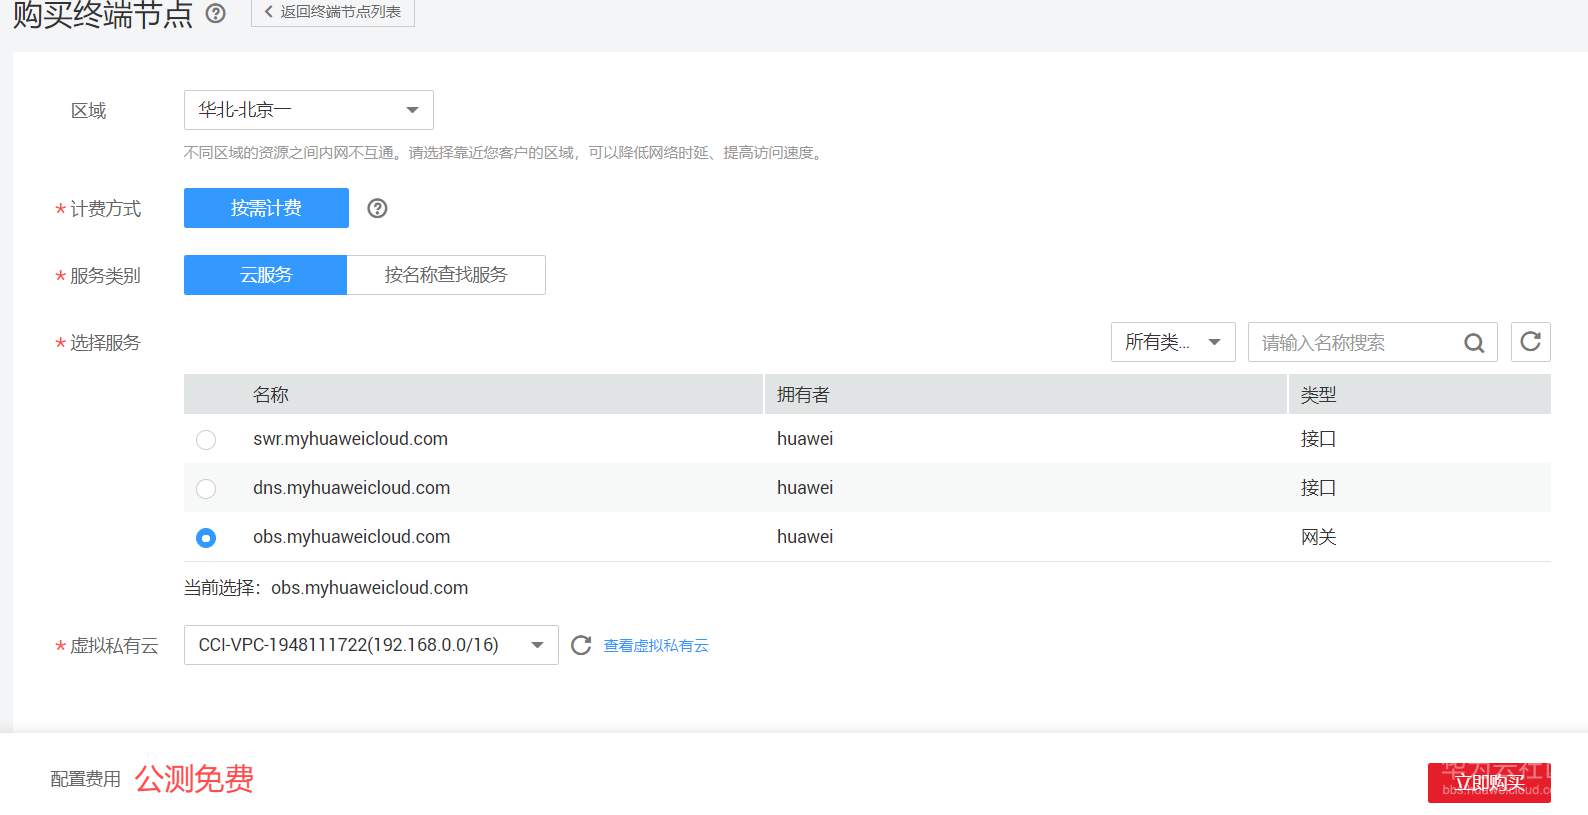Click the 当前选择 summary text
This screenshot has width=1588, height=815.
coord(326,588)
